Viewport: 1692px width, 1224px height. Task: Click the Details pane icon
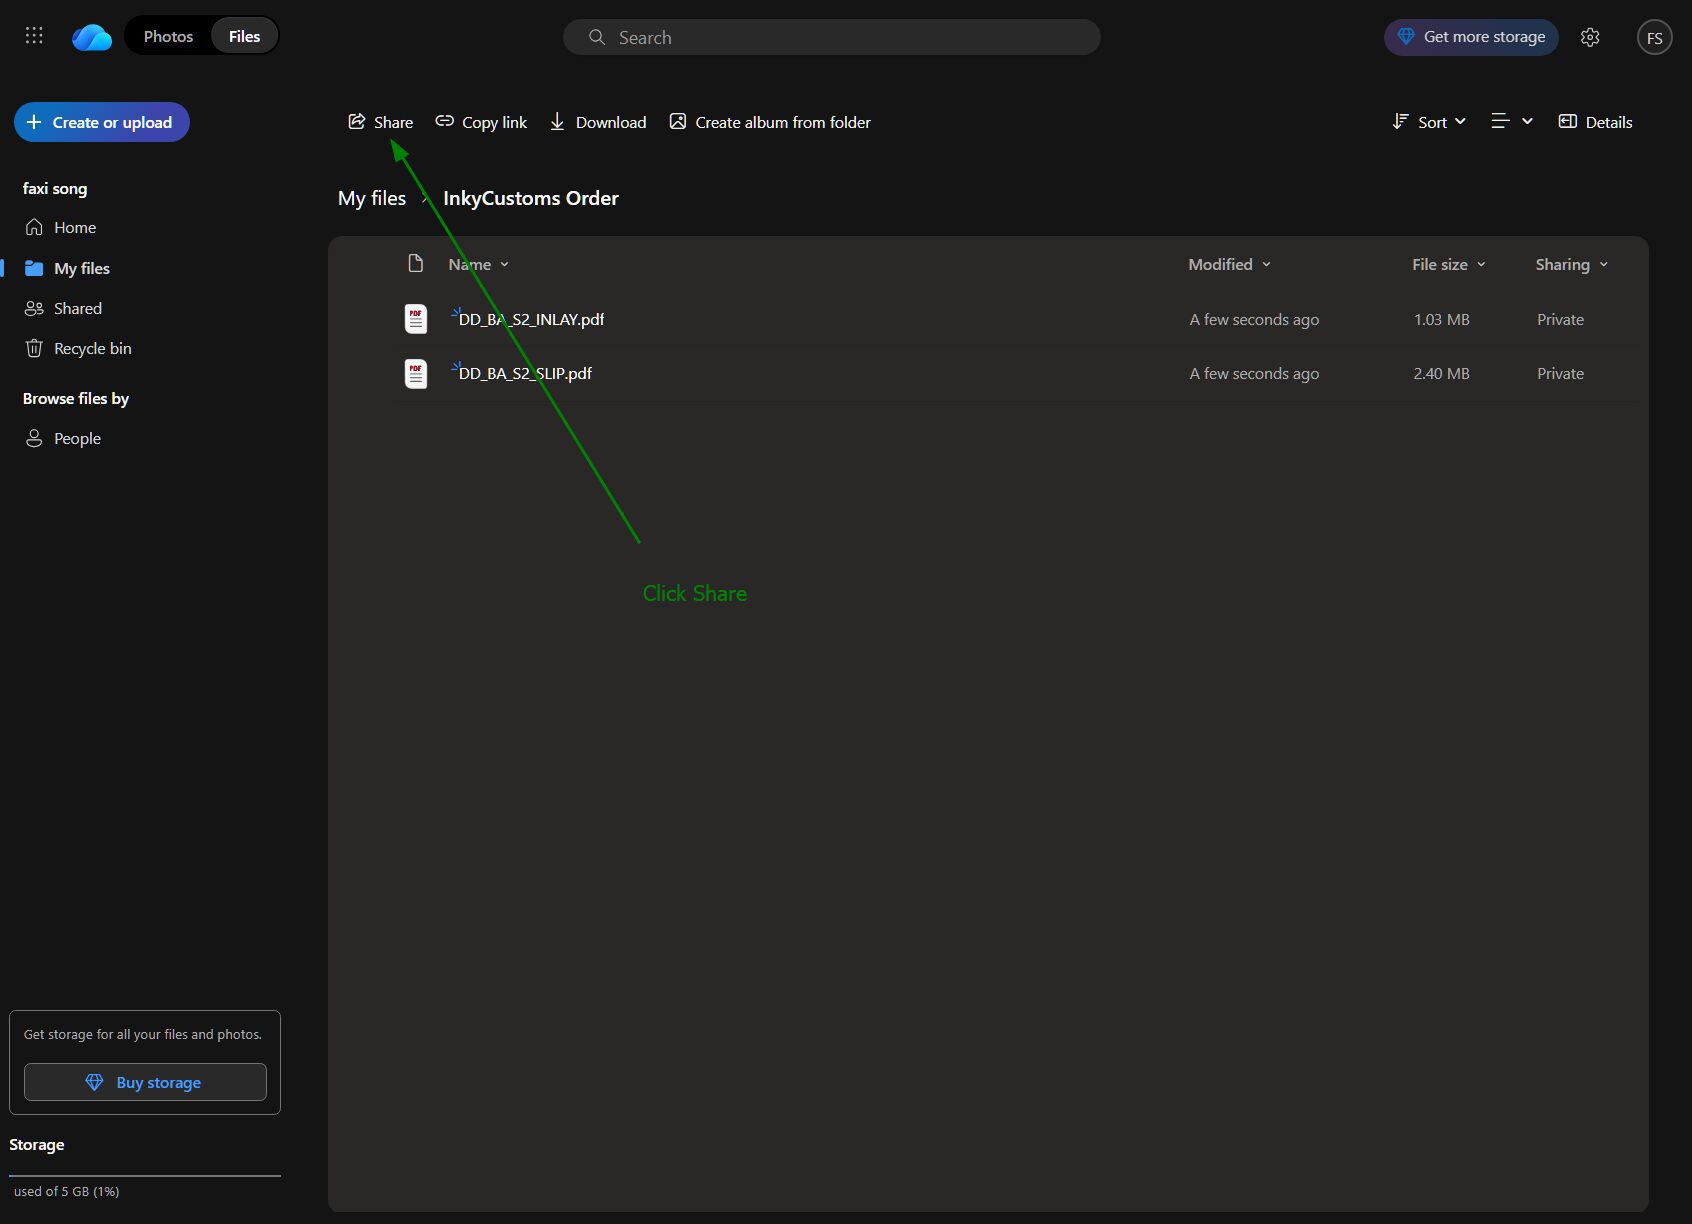pos(1568,121)
